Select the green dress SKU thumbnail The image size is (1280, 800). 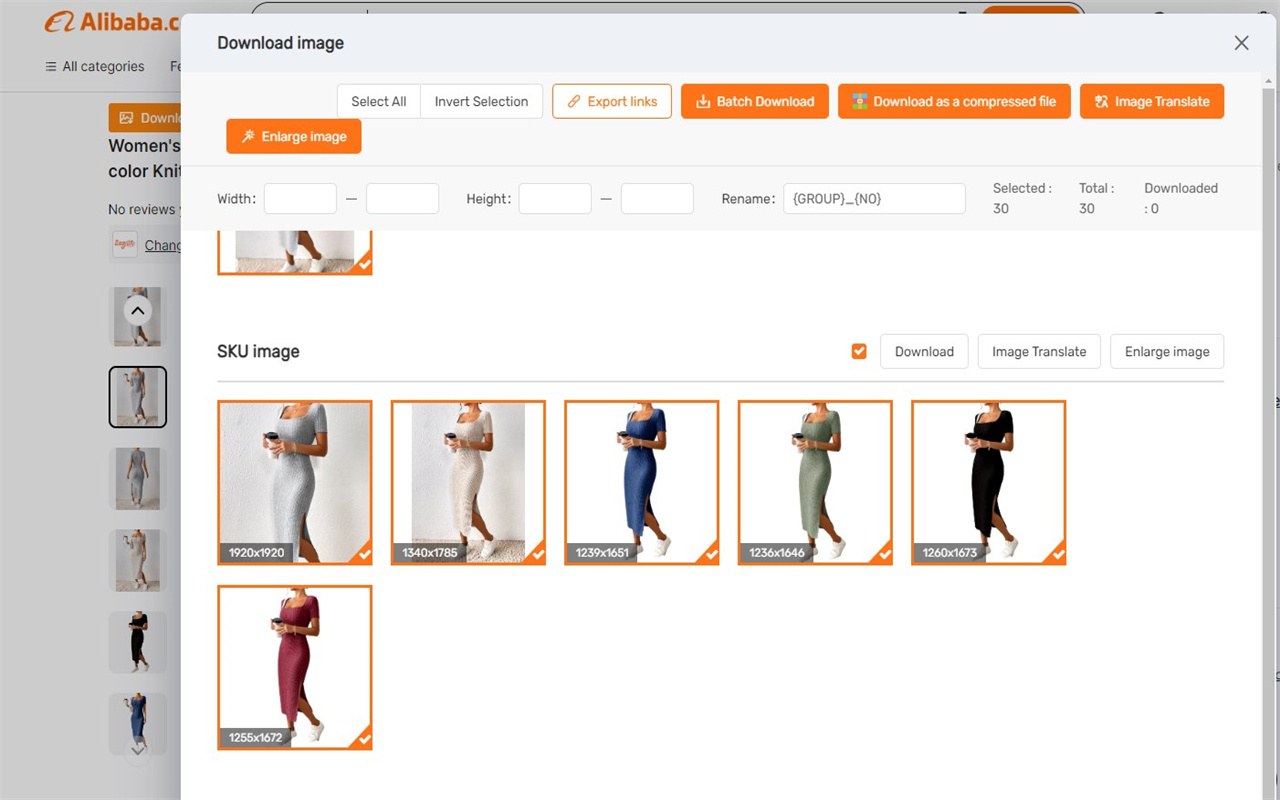pos(815,482)
